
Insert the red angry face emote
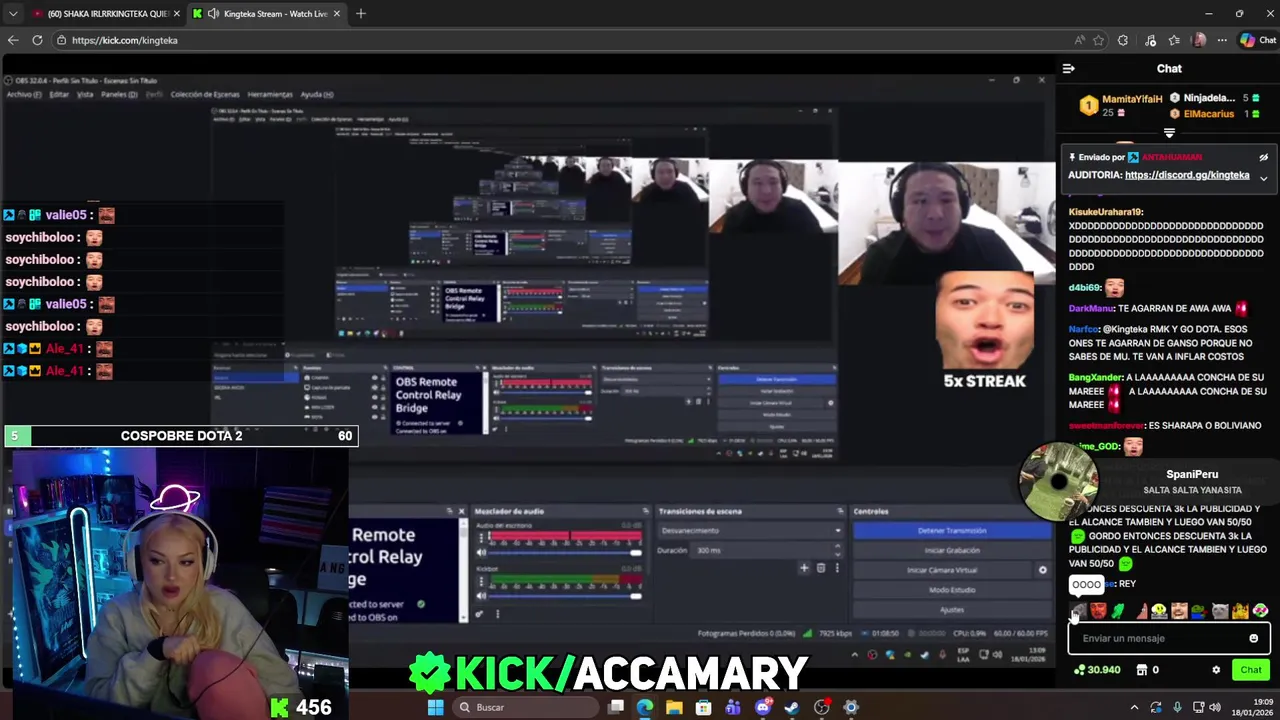[x=1099, y=611]
